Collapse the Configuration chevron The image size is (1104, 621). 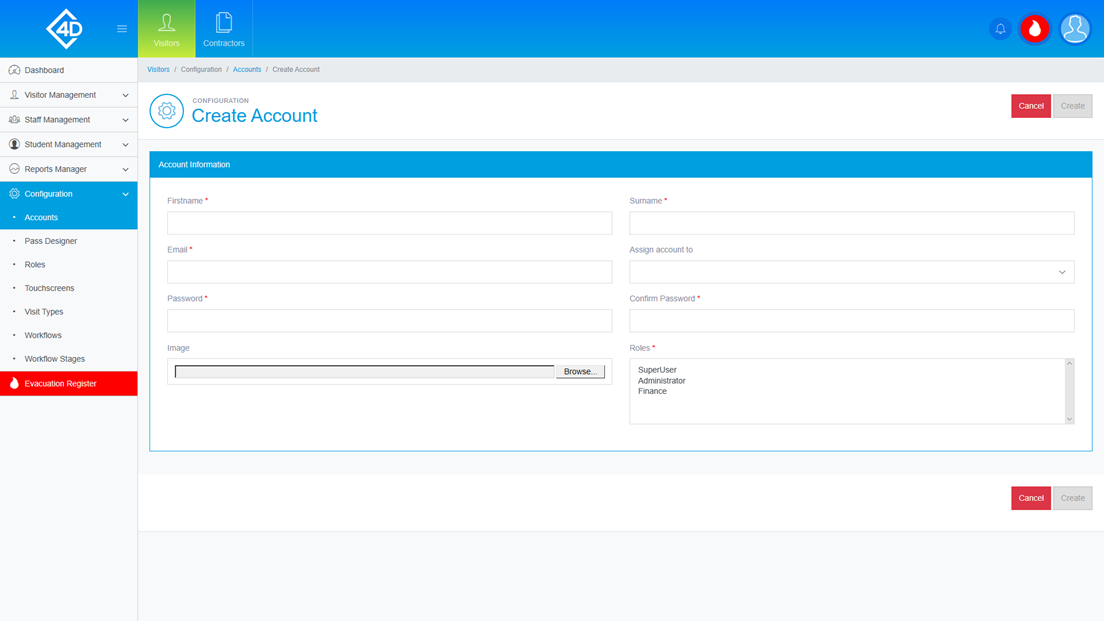(125, 194)
